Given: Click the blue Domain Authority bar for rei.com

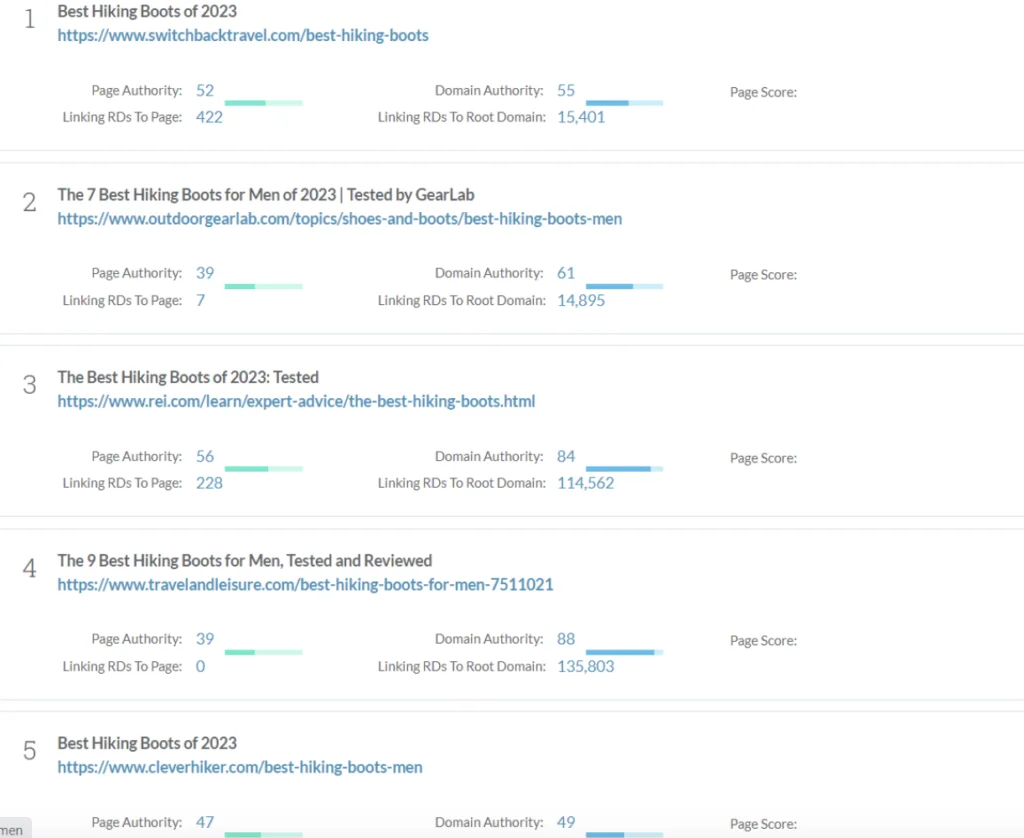Looking at the screenshot, I should coord(624,469).
